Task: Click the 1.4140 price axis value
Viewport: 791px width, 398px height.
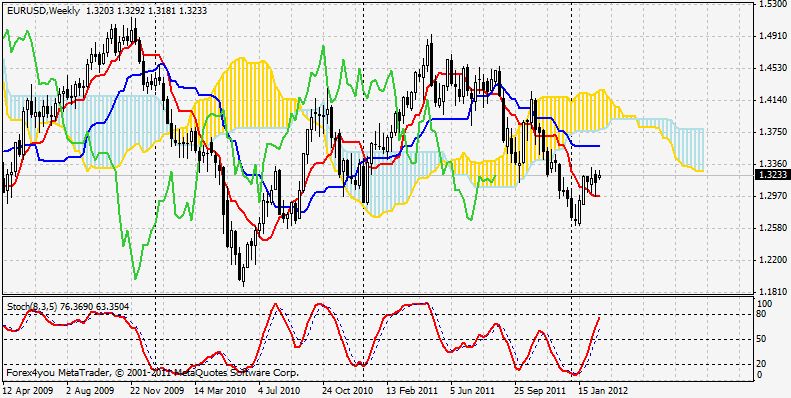Action: [772, 100]
